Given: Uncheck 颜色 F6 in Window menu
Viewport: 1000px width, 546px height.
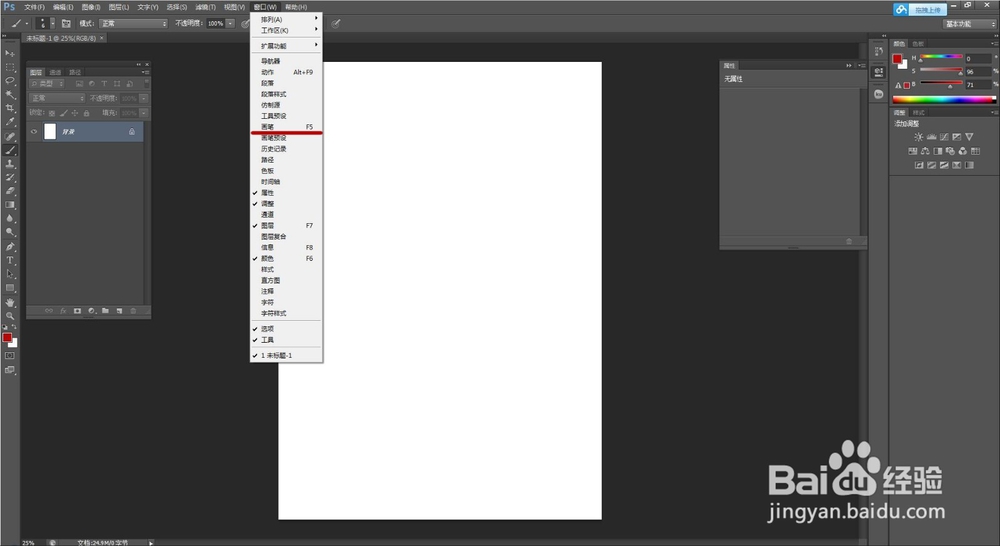Looking at the screenshot, I should pos(286,258).
